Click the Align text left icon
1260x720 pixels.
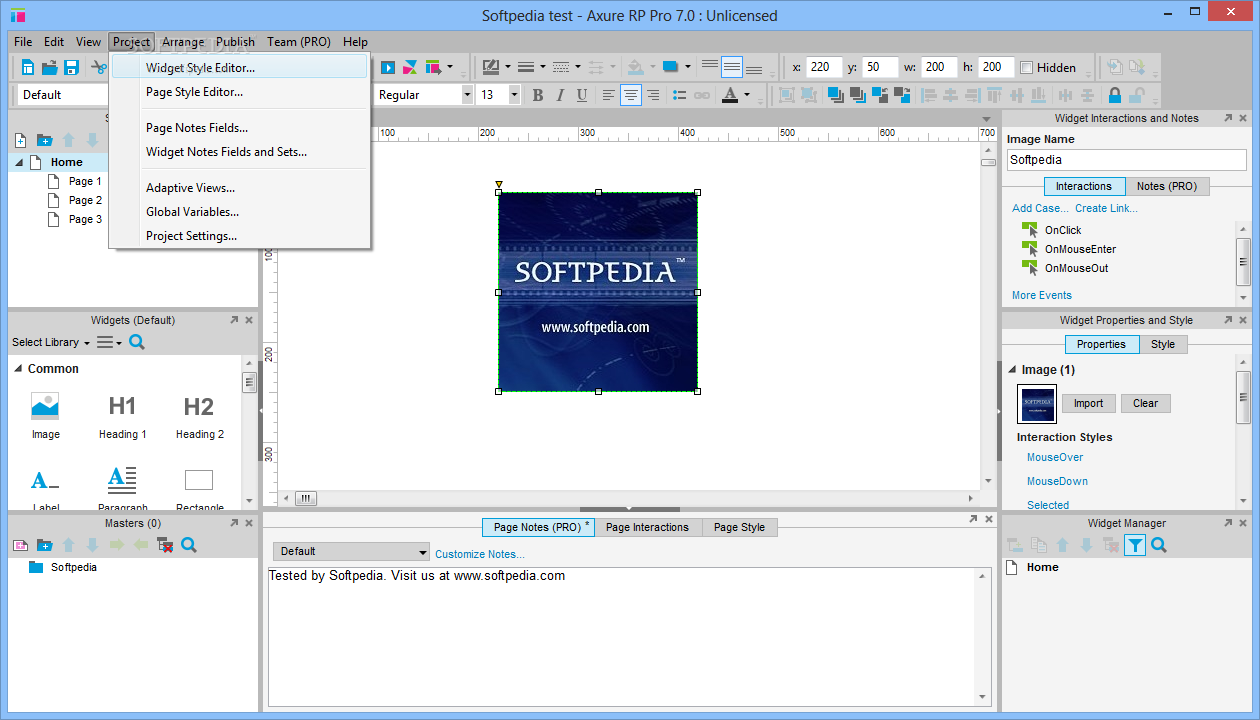pos(609,95)
